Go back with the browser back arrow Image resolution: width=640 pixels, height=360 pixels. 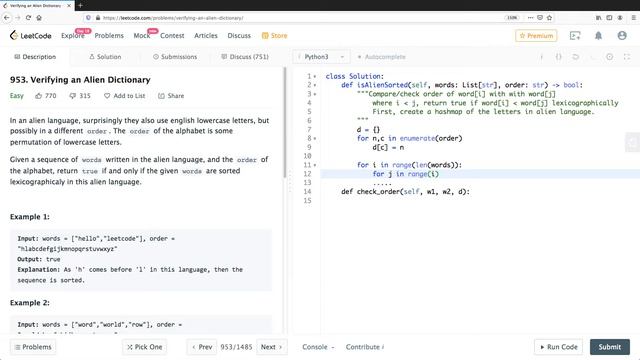[x=7, y=18]
